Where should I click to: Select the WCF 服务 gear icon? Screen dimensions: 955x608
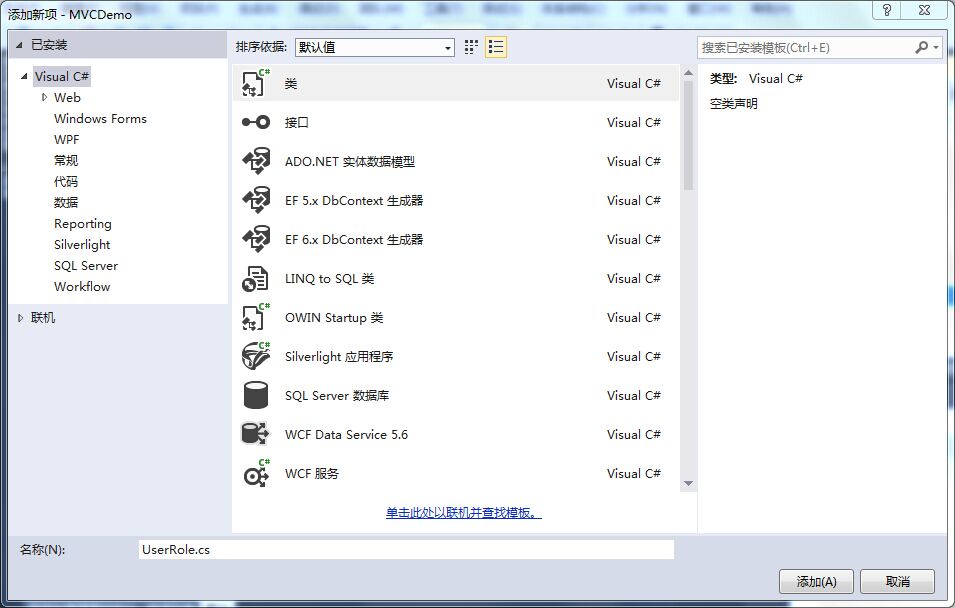click(x=256, y=473)
